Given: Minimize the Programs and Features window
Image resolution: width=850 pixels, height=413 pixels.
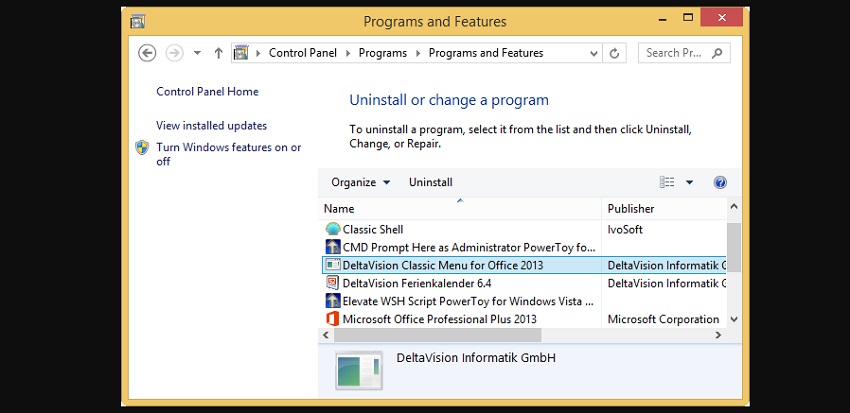Looking at the screenshot, I should click(x=662, y=18).
